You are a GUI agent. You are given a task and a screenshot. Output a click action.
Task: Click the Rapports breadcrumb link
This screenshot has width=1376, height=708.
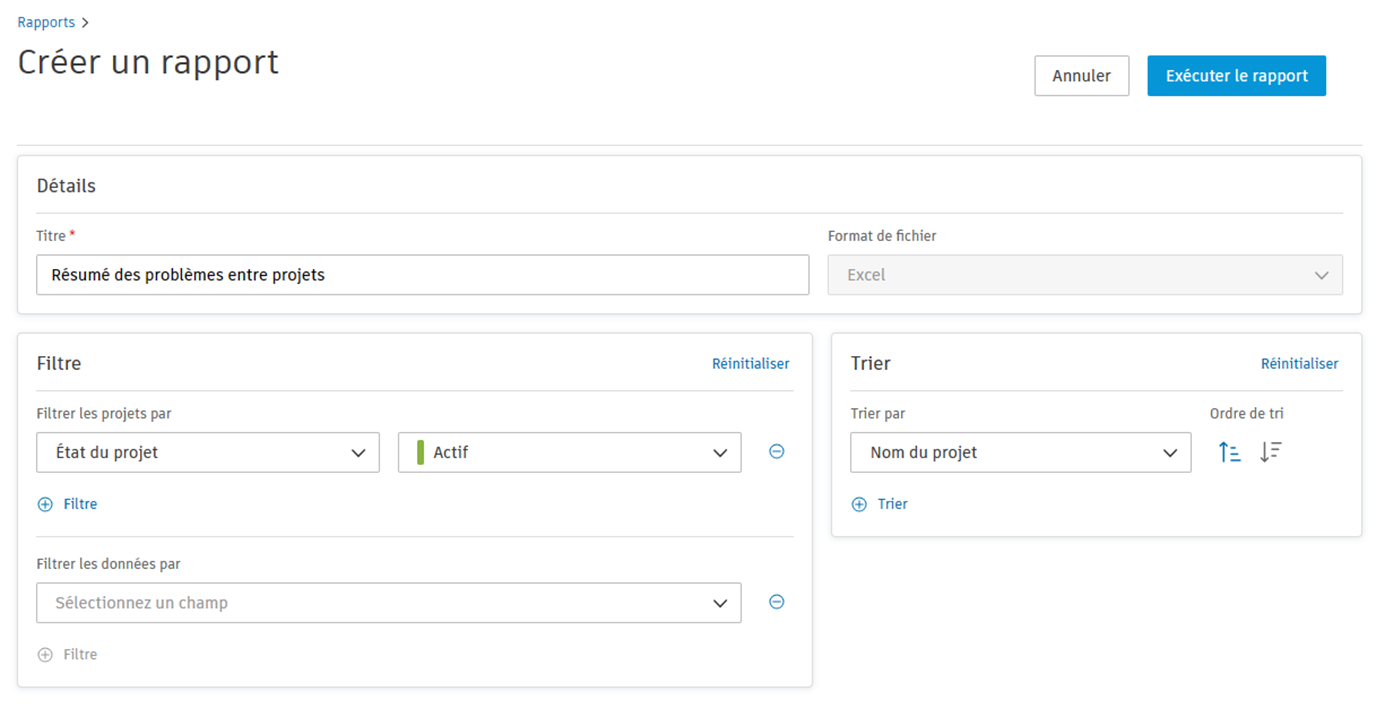coord(46,22)
